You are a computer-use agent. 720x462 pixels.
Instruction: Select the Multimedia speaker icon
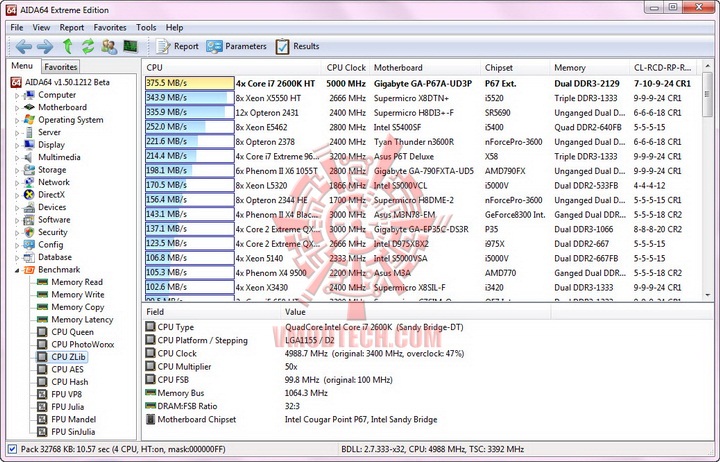29,157
